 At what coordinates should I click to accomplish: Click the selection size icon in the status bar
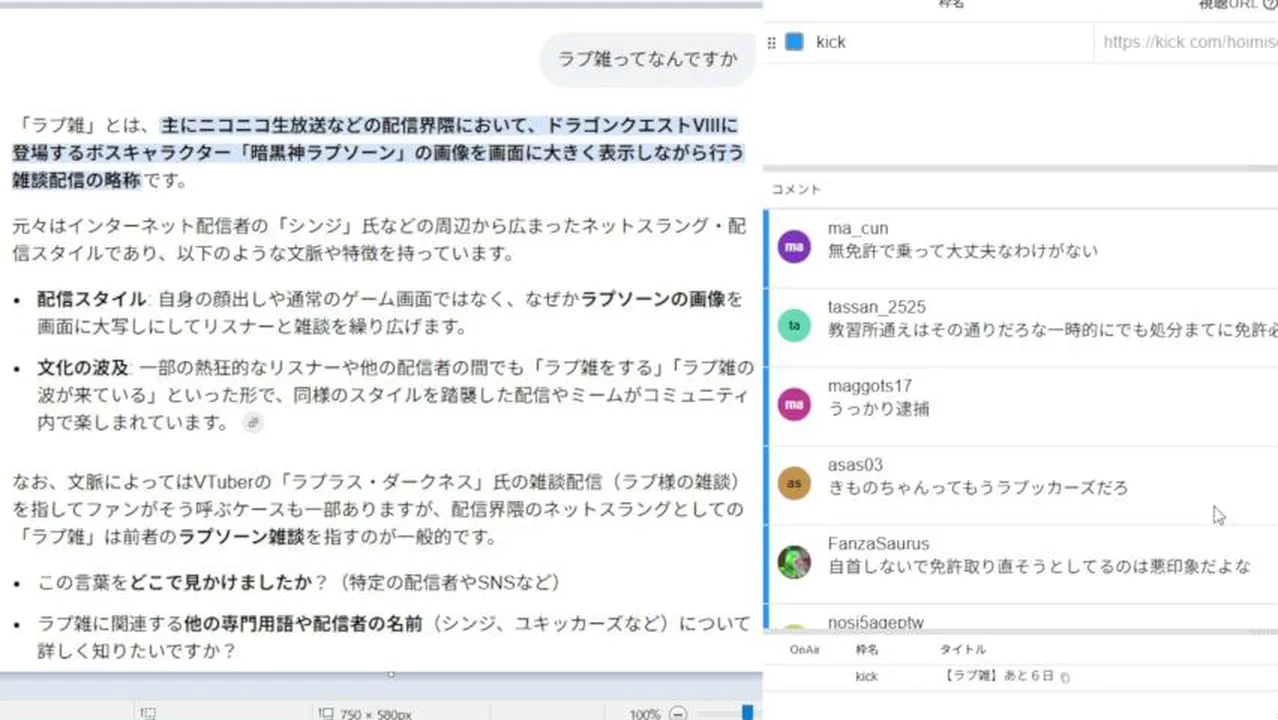pos(148,713)
